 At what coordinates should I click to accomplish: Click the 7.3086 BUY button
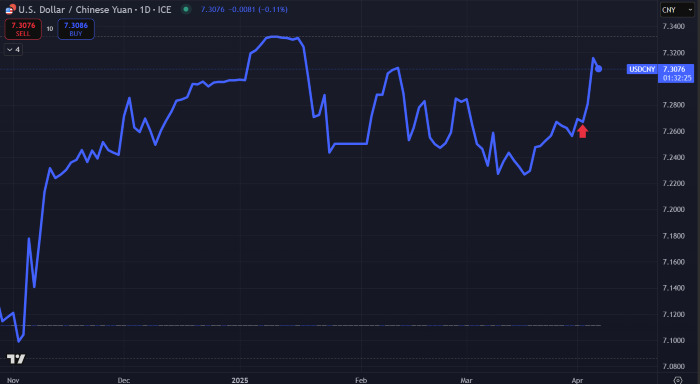pos(76,29)
